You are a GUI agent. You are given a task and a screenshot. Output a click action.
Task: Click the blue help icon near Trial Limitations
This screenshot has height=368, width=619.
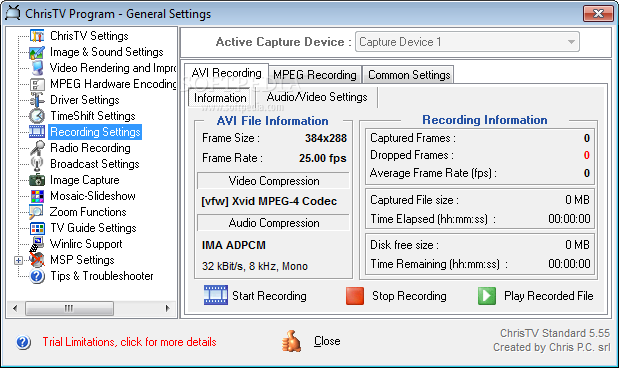tap(23, 342)
